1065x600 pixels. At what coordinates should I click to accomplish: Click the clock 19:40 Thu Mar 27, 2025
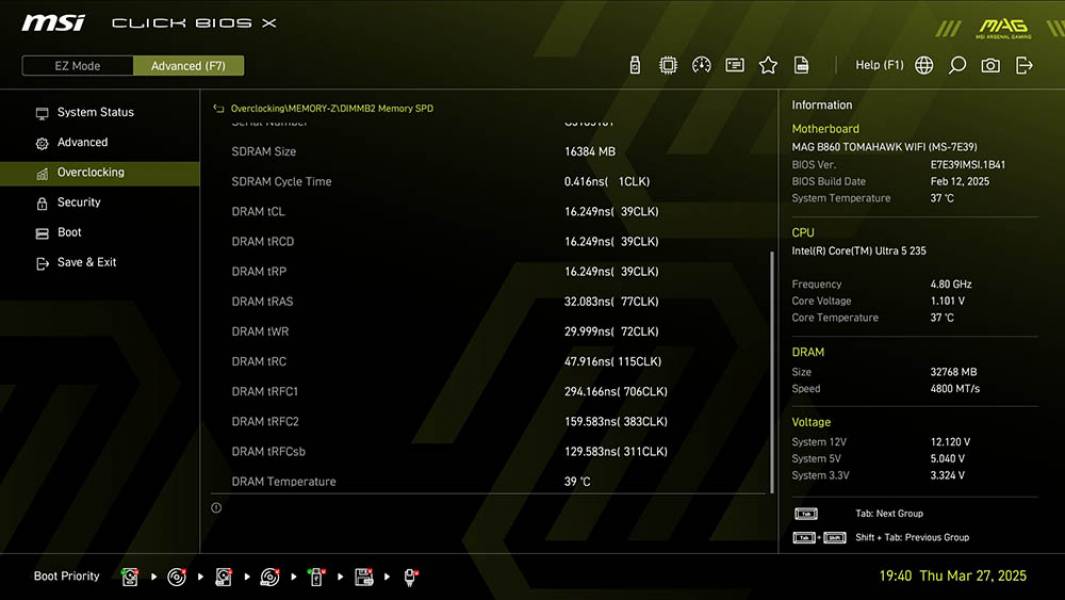click(953, 576)
